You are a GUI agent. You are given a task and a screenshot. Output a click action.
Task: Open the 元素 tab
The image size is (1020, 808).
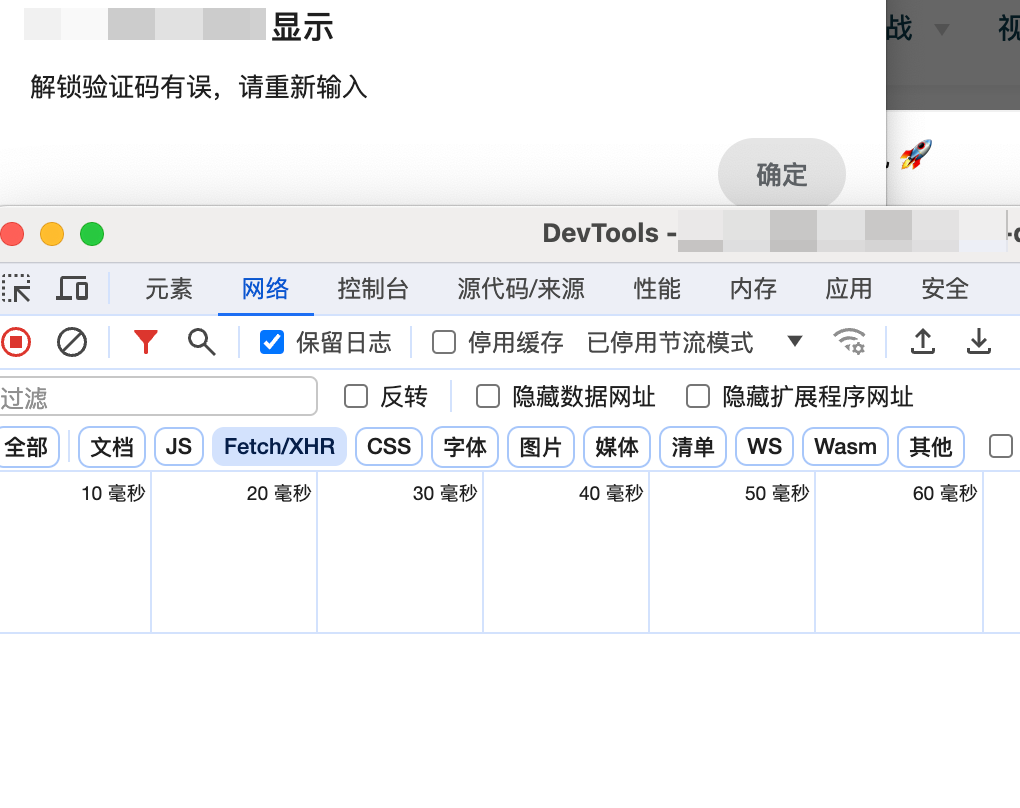(x=169, y=289)
